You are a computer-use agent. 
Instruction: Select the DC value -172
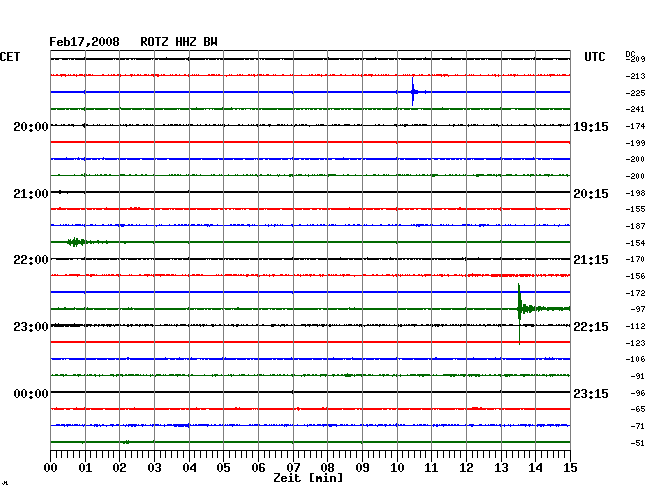[635, 293]
